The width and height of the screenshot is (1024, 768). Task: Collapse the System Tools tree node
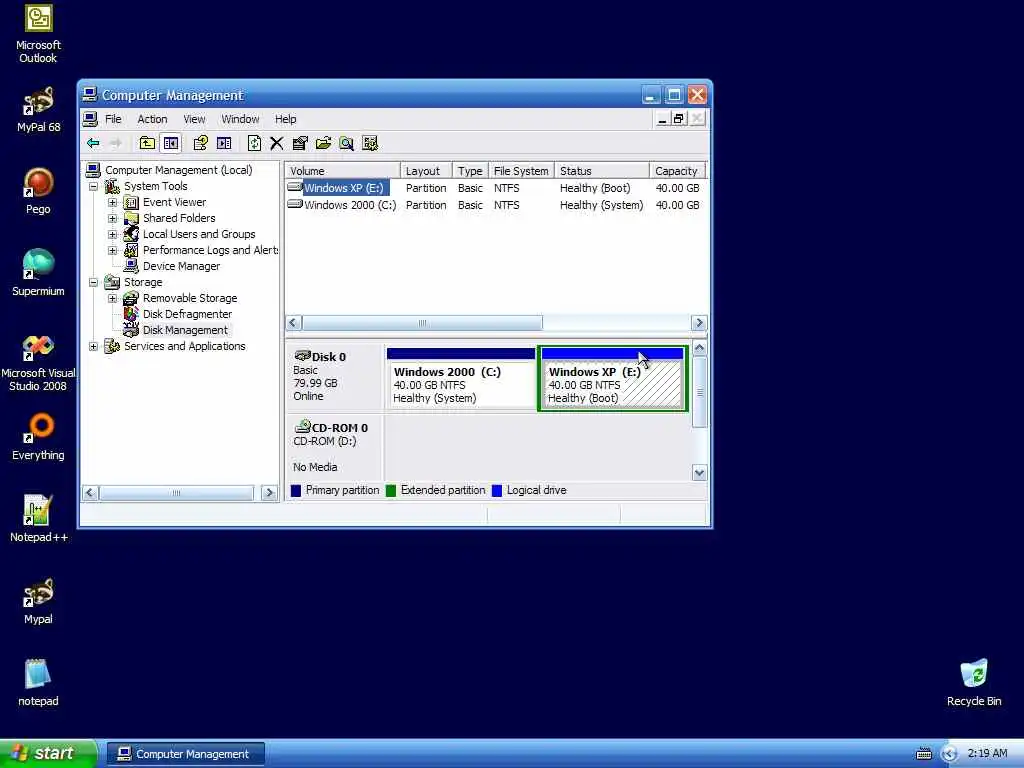tap(93, 186)
